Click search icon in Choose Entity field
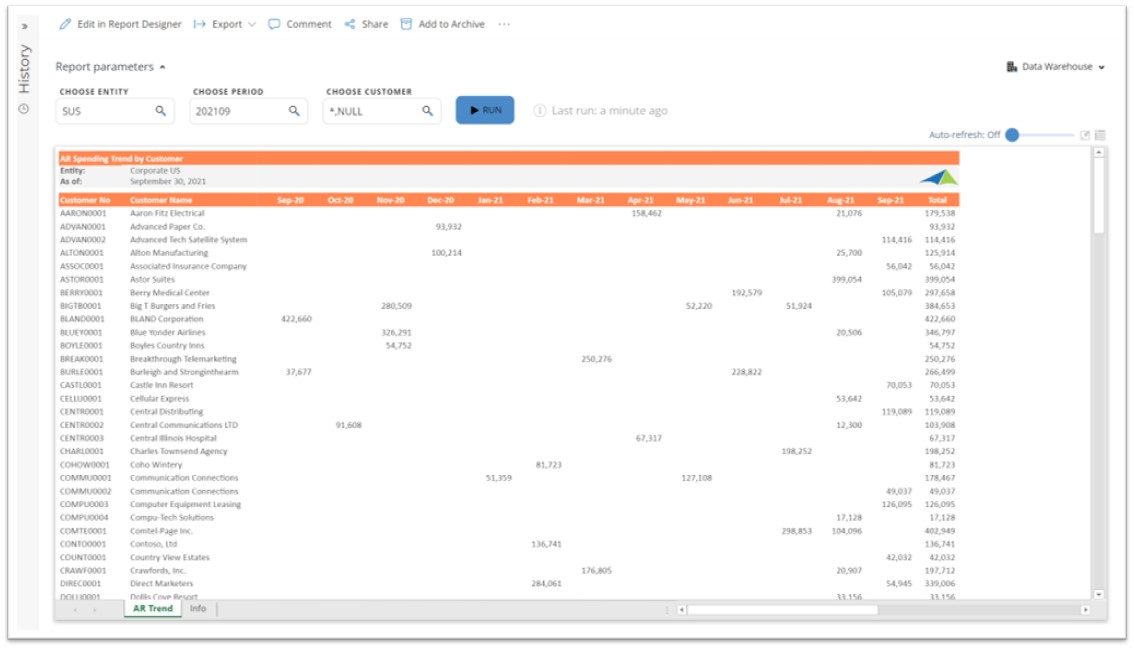The width and height of the screenshot is (1134, 649). 160,111
